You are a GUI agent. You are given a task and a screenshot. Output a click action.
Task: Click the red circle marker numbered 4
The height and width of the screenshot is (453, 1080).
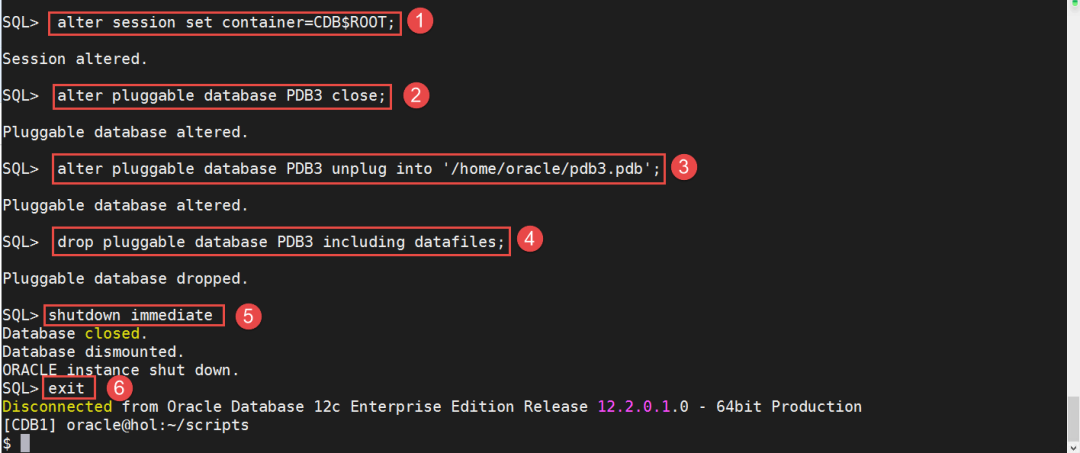[x=529, y=241]
